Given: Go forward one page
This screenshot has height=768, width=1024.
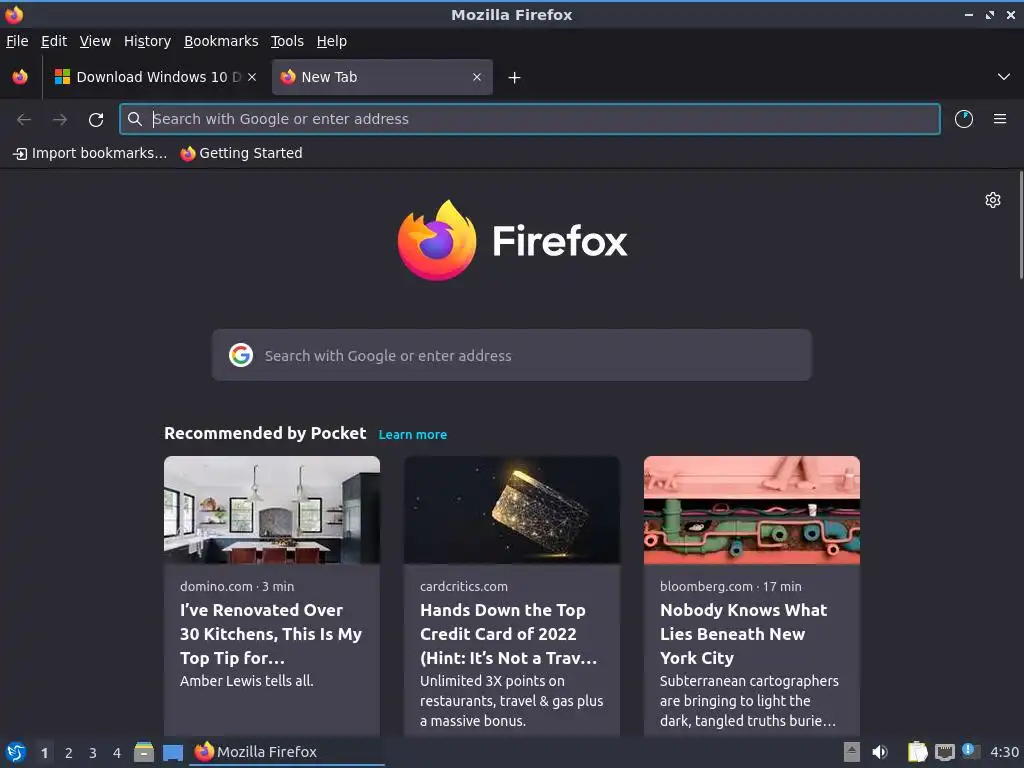Looking at the screenshot, I should 60,119.
